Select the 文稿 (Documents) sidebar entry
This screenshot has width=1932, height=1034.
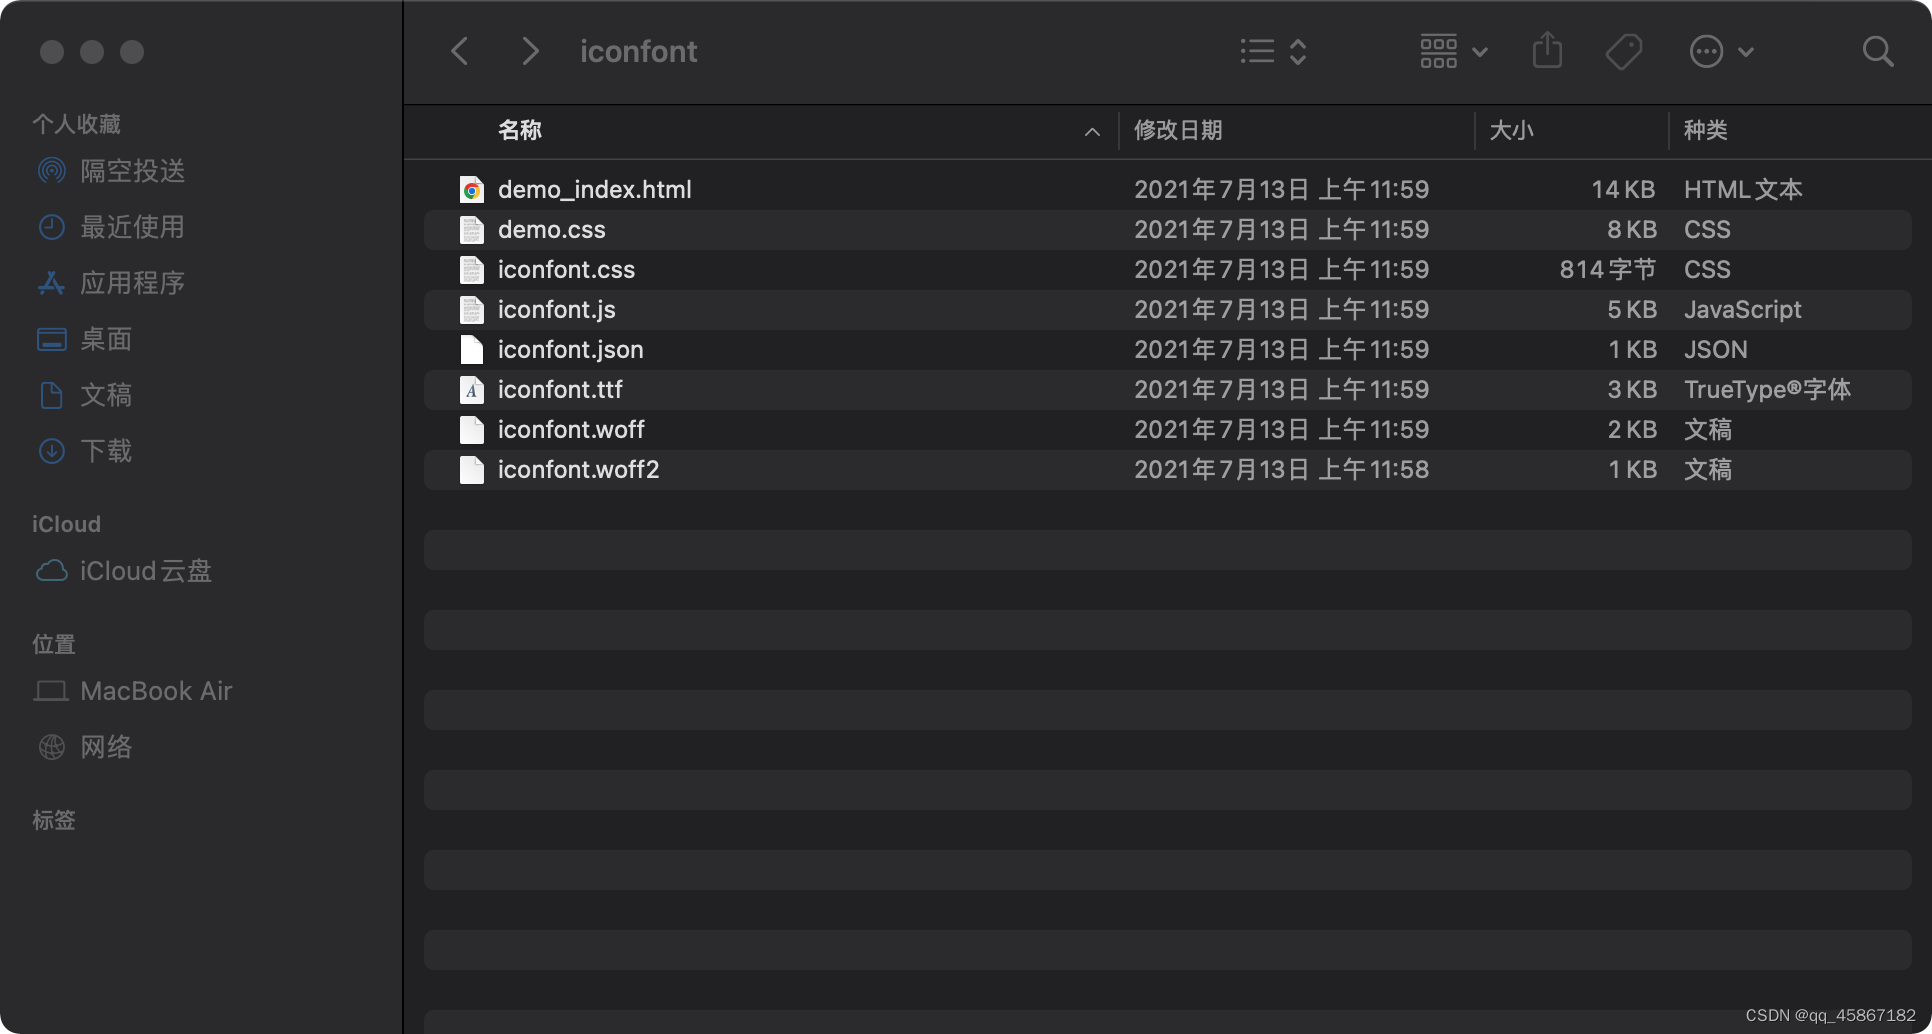(107, 395)
